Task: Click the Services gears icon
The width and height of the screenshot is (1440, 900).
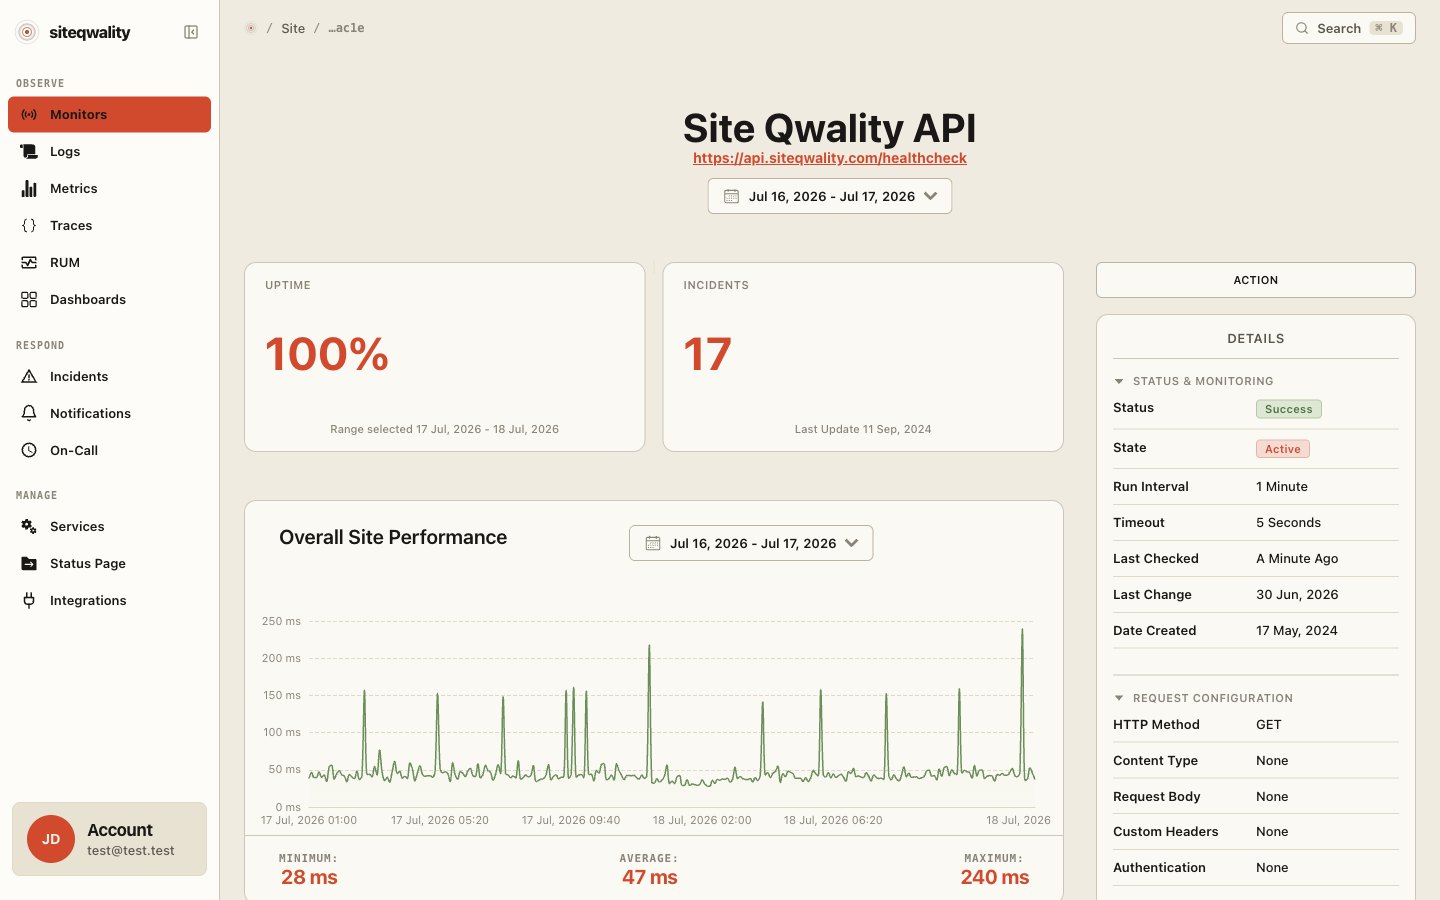Action: click(x=29, y=526)
